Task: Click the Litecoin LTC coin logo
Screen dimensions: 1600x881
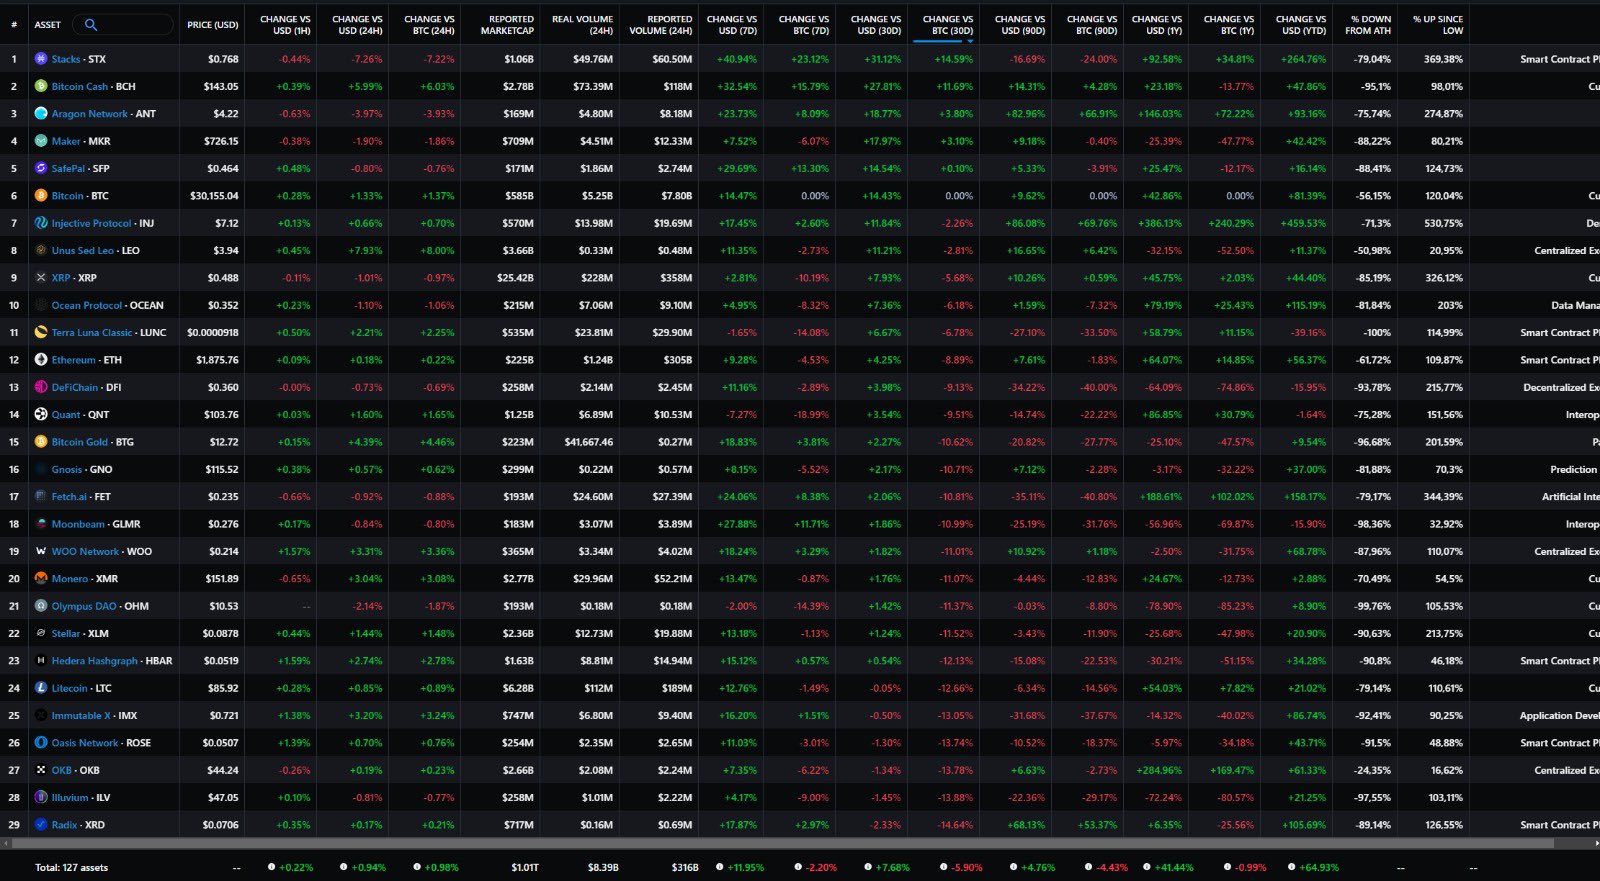Action: click(41, 688)
